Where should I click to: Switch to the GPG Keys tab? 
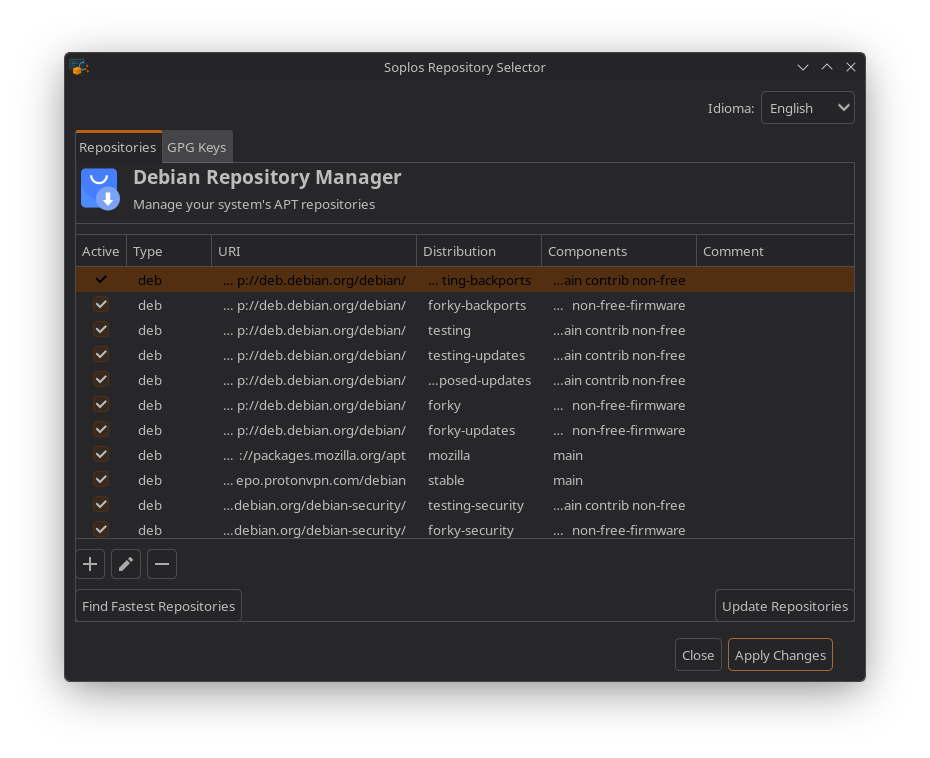coord(196,146)
